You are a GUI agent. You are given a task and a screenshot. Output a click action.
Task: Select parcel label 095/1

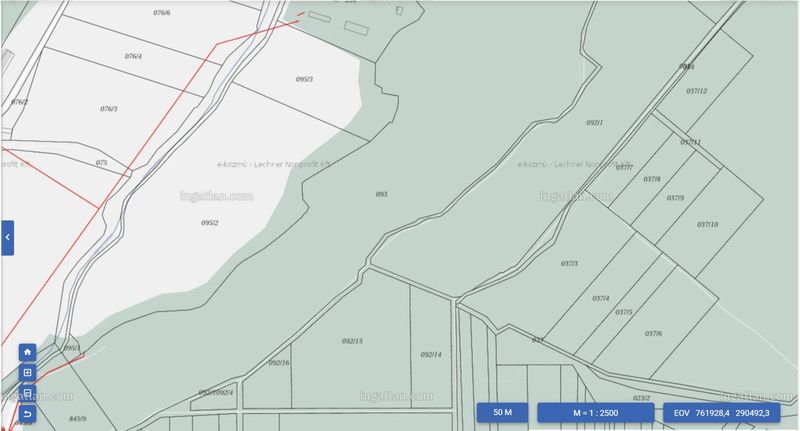pos(71,348)
